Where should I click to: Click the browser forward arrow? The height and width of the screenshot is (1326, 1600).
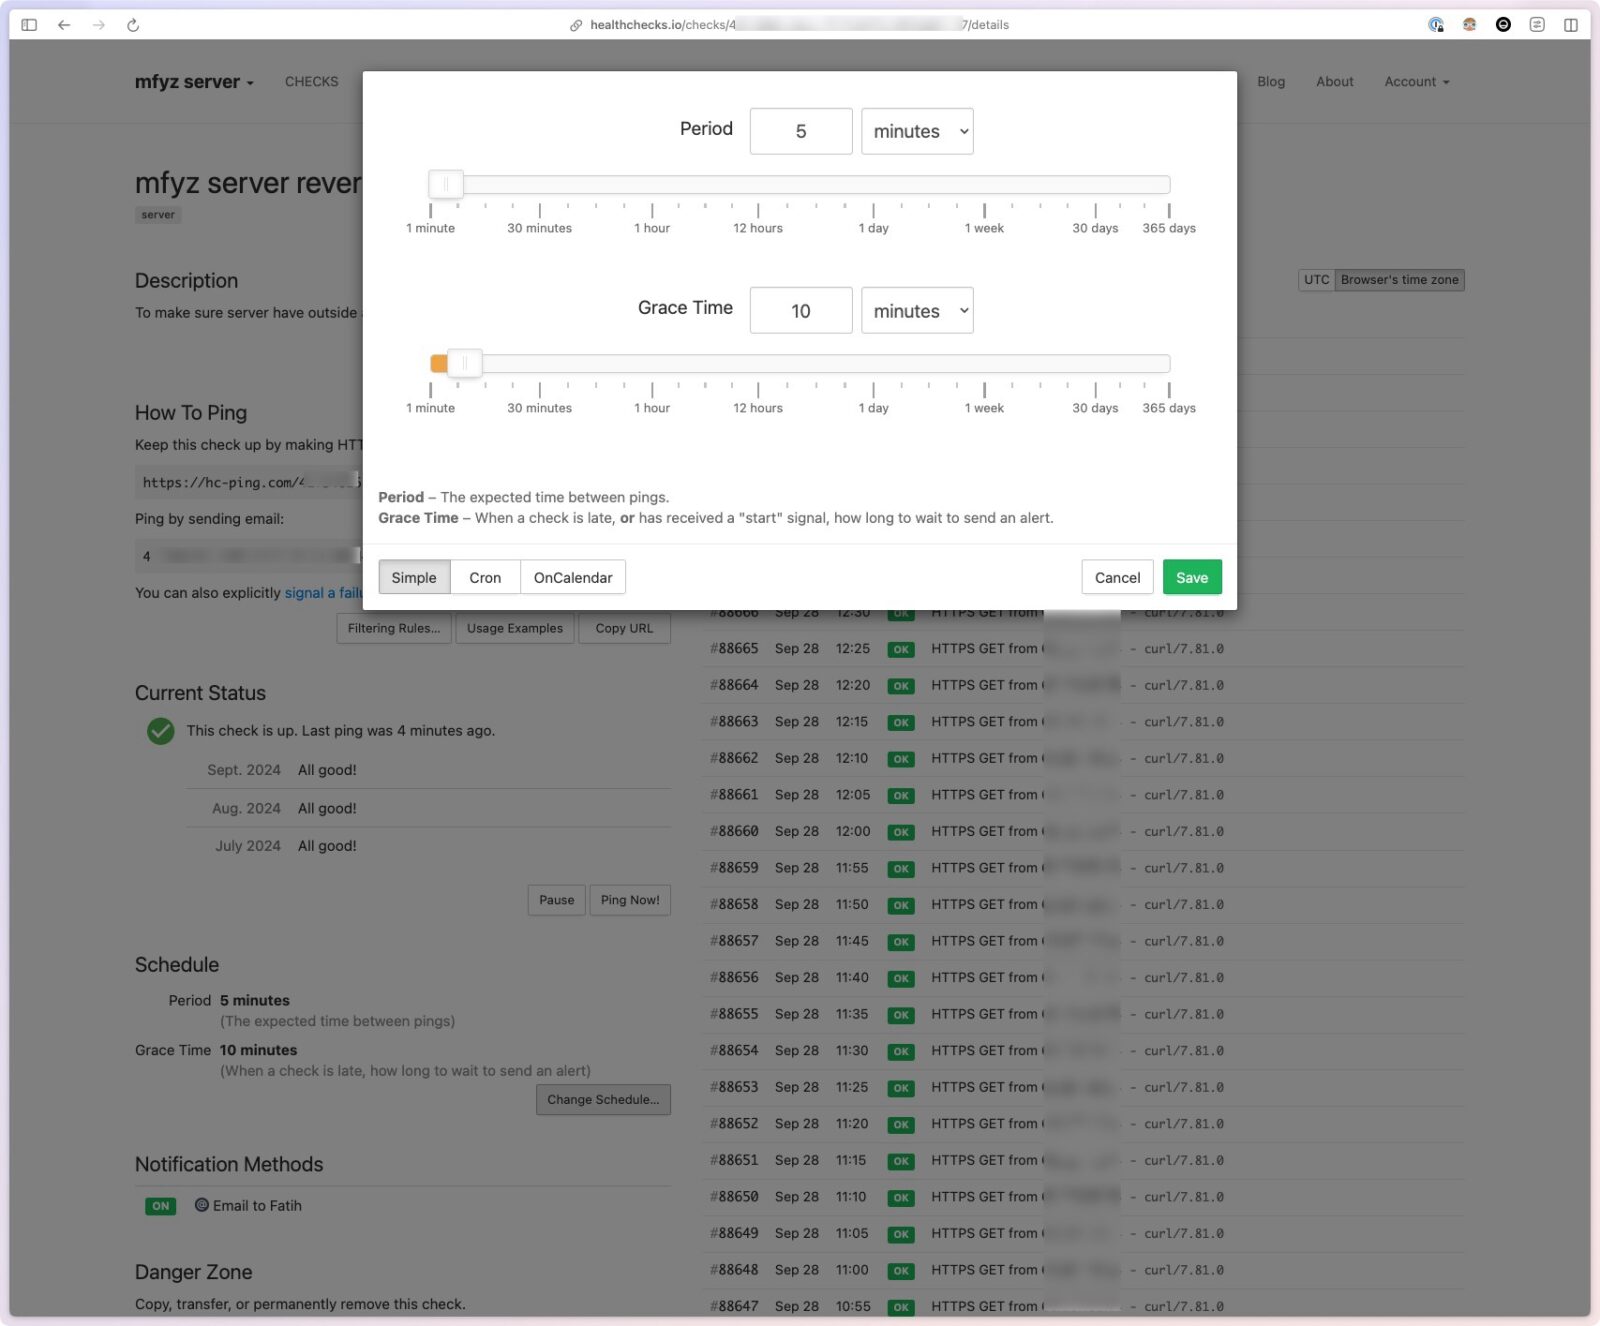pos(98,25)
